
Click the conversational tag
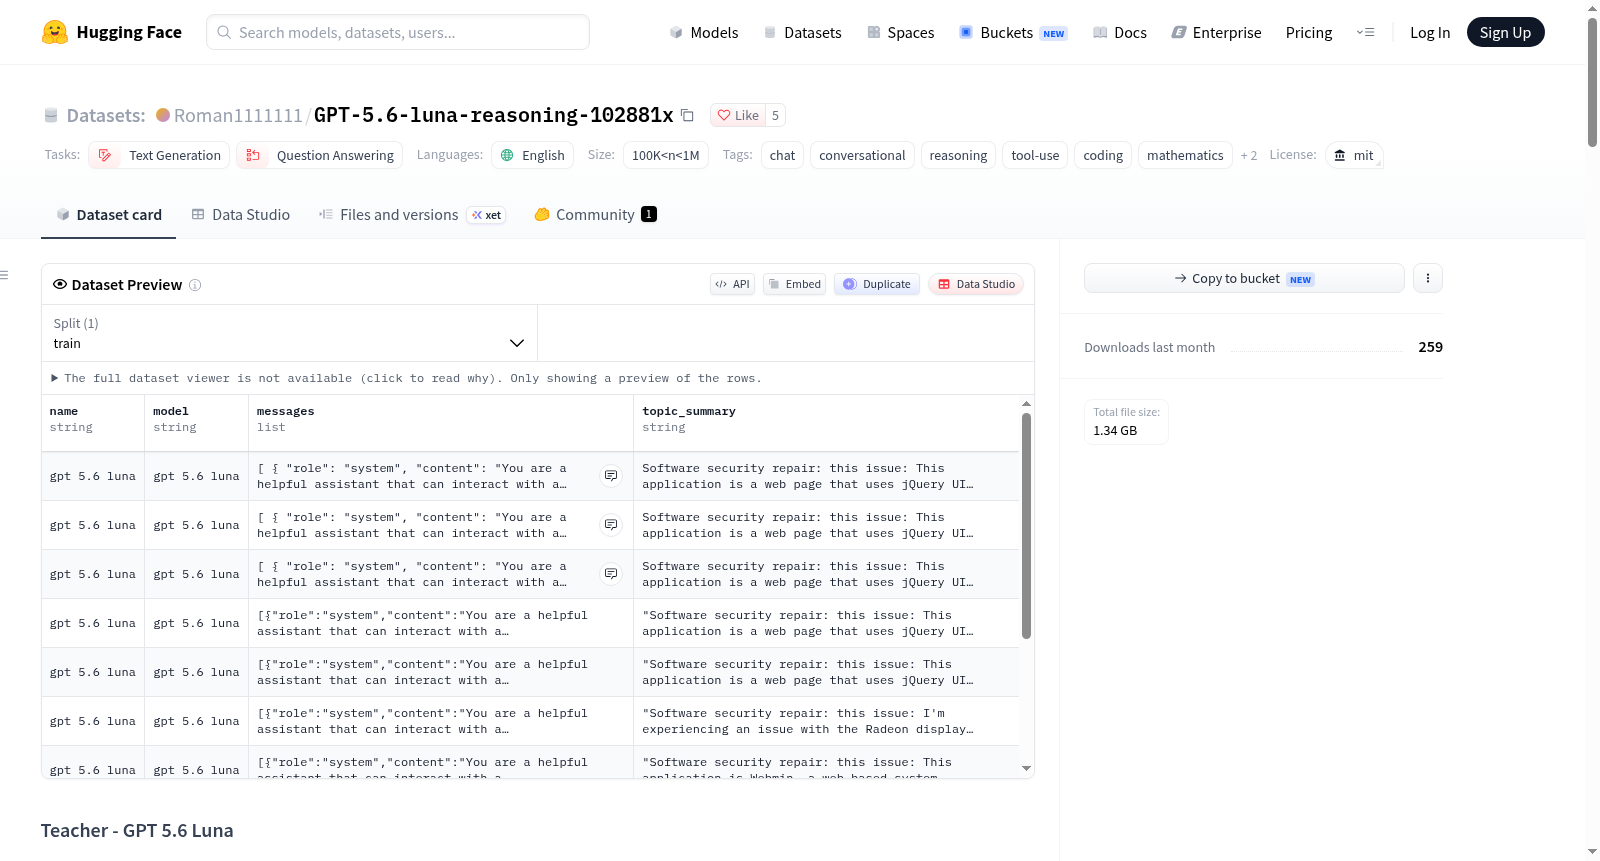862,155
